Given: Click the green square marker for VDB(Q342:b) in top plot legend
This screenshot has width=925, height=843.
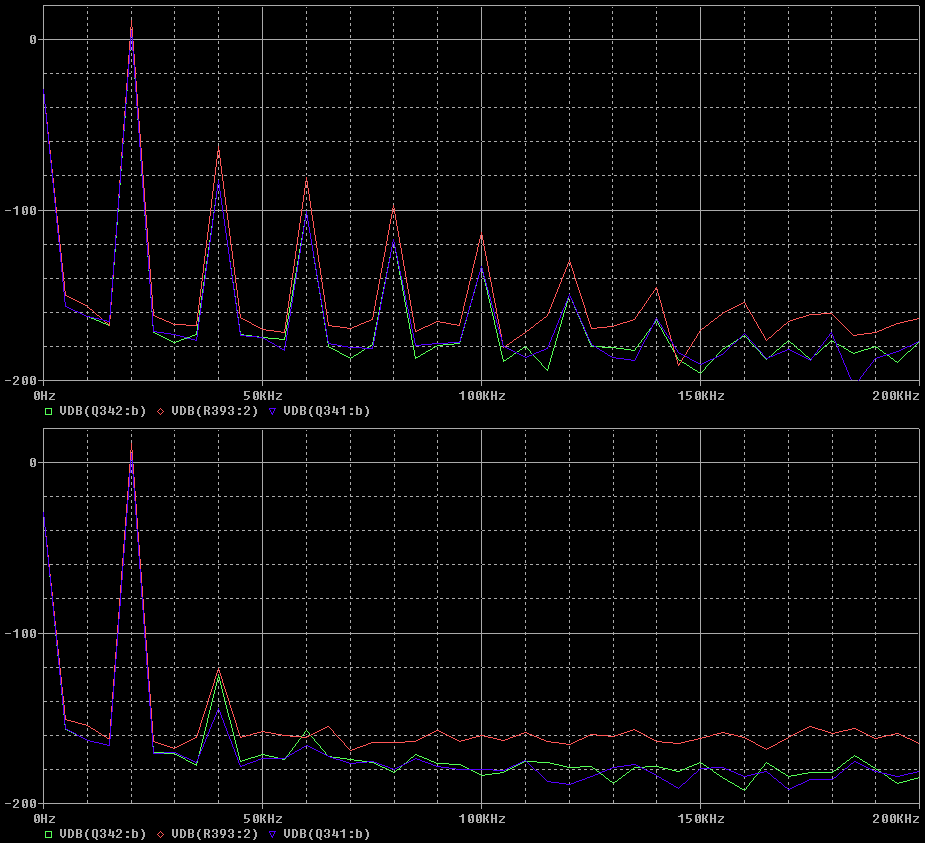Looking at the screenshot, I should pos(48,411).
